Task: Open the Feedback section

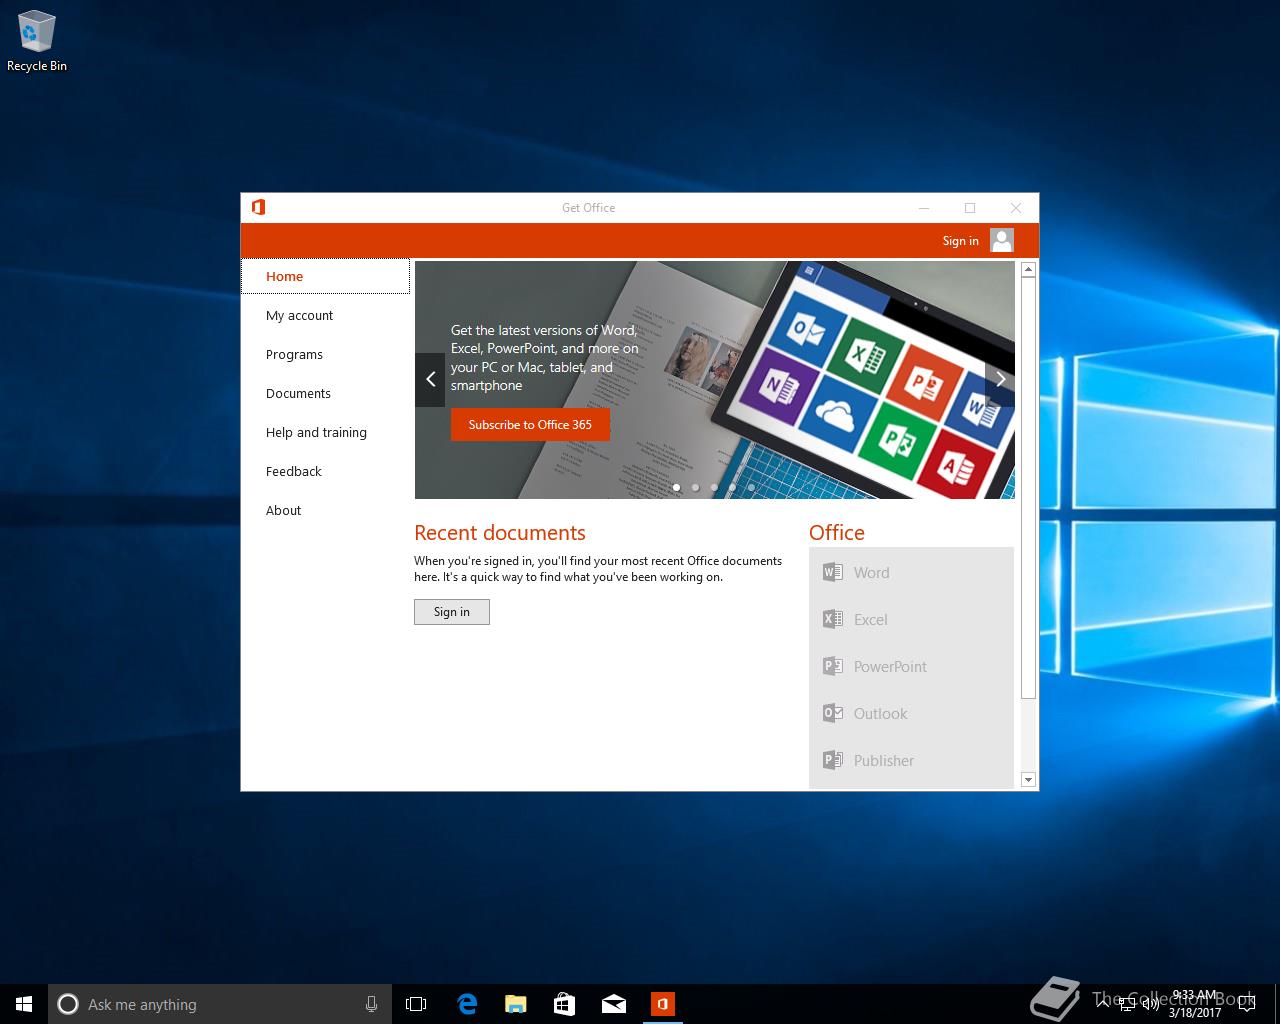Action: 325,471
